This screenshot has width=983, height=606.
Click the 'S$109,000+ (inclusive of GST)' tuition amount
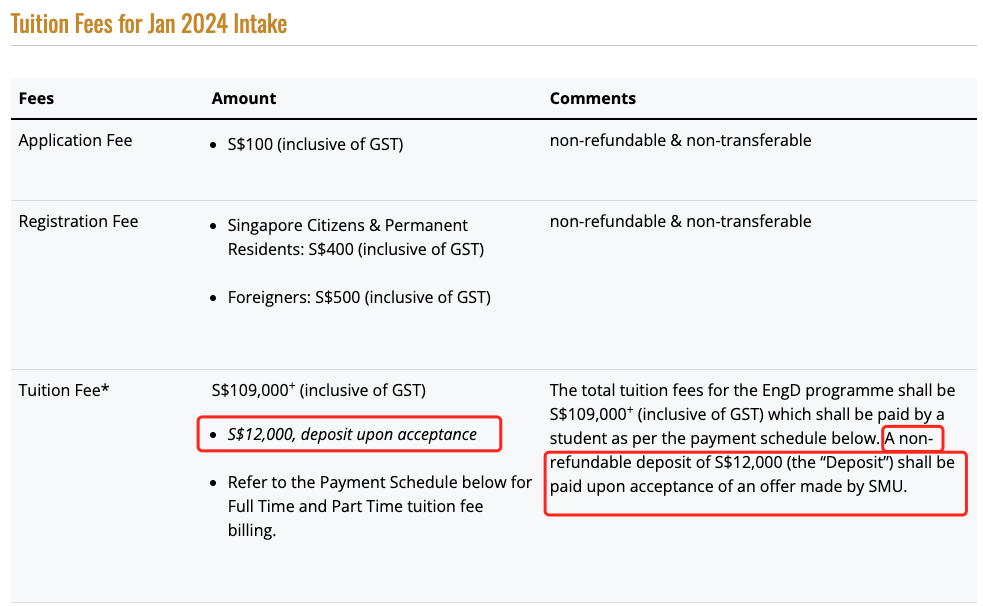[x=318, y=390]
